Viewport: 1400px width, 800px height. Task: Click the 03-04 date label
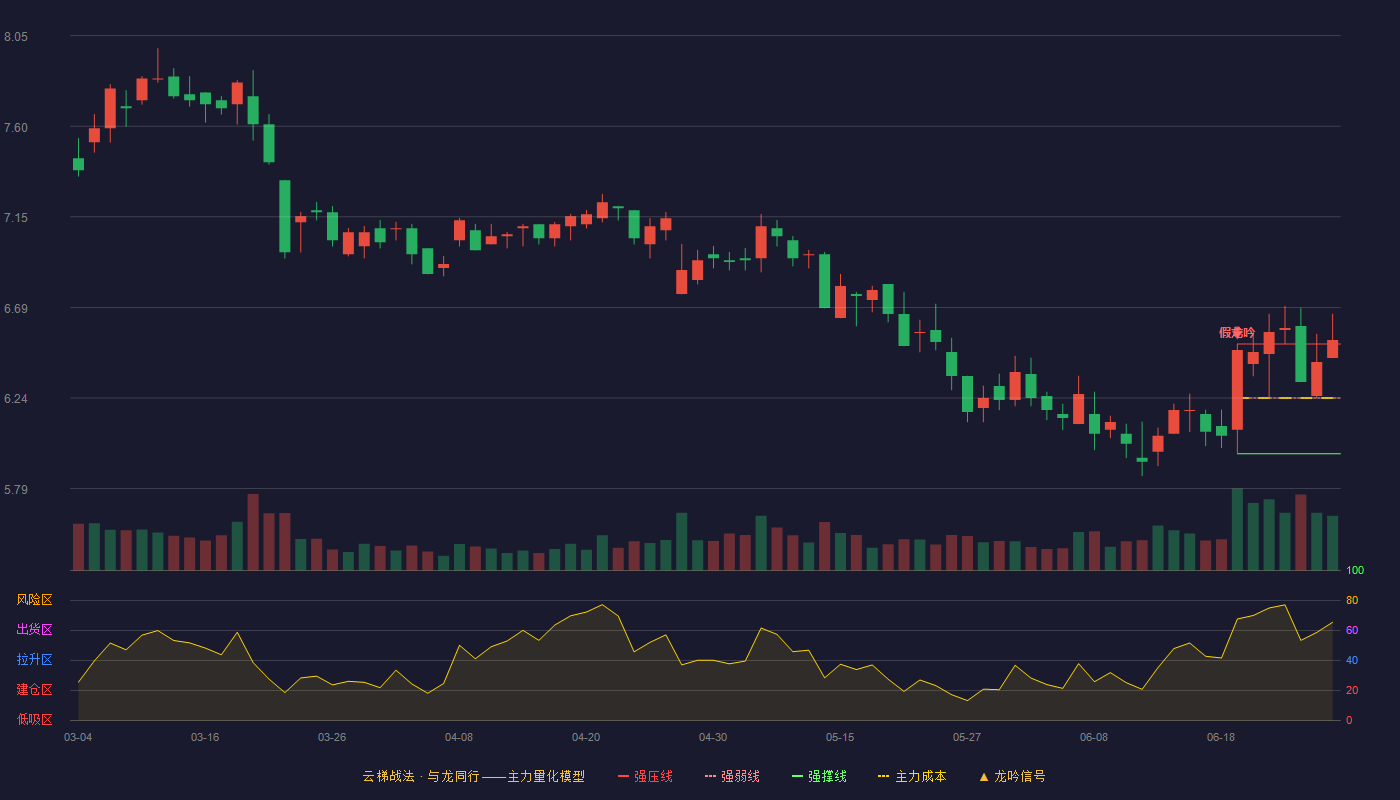78,737
